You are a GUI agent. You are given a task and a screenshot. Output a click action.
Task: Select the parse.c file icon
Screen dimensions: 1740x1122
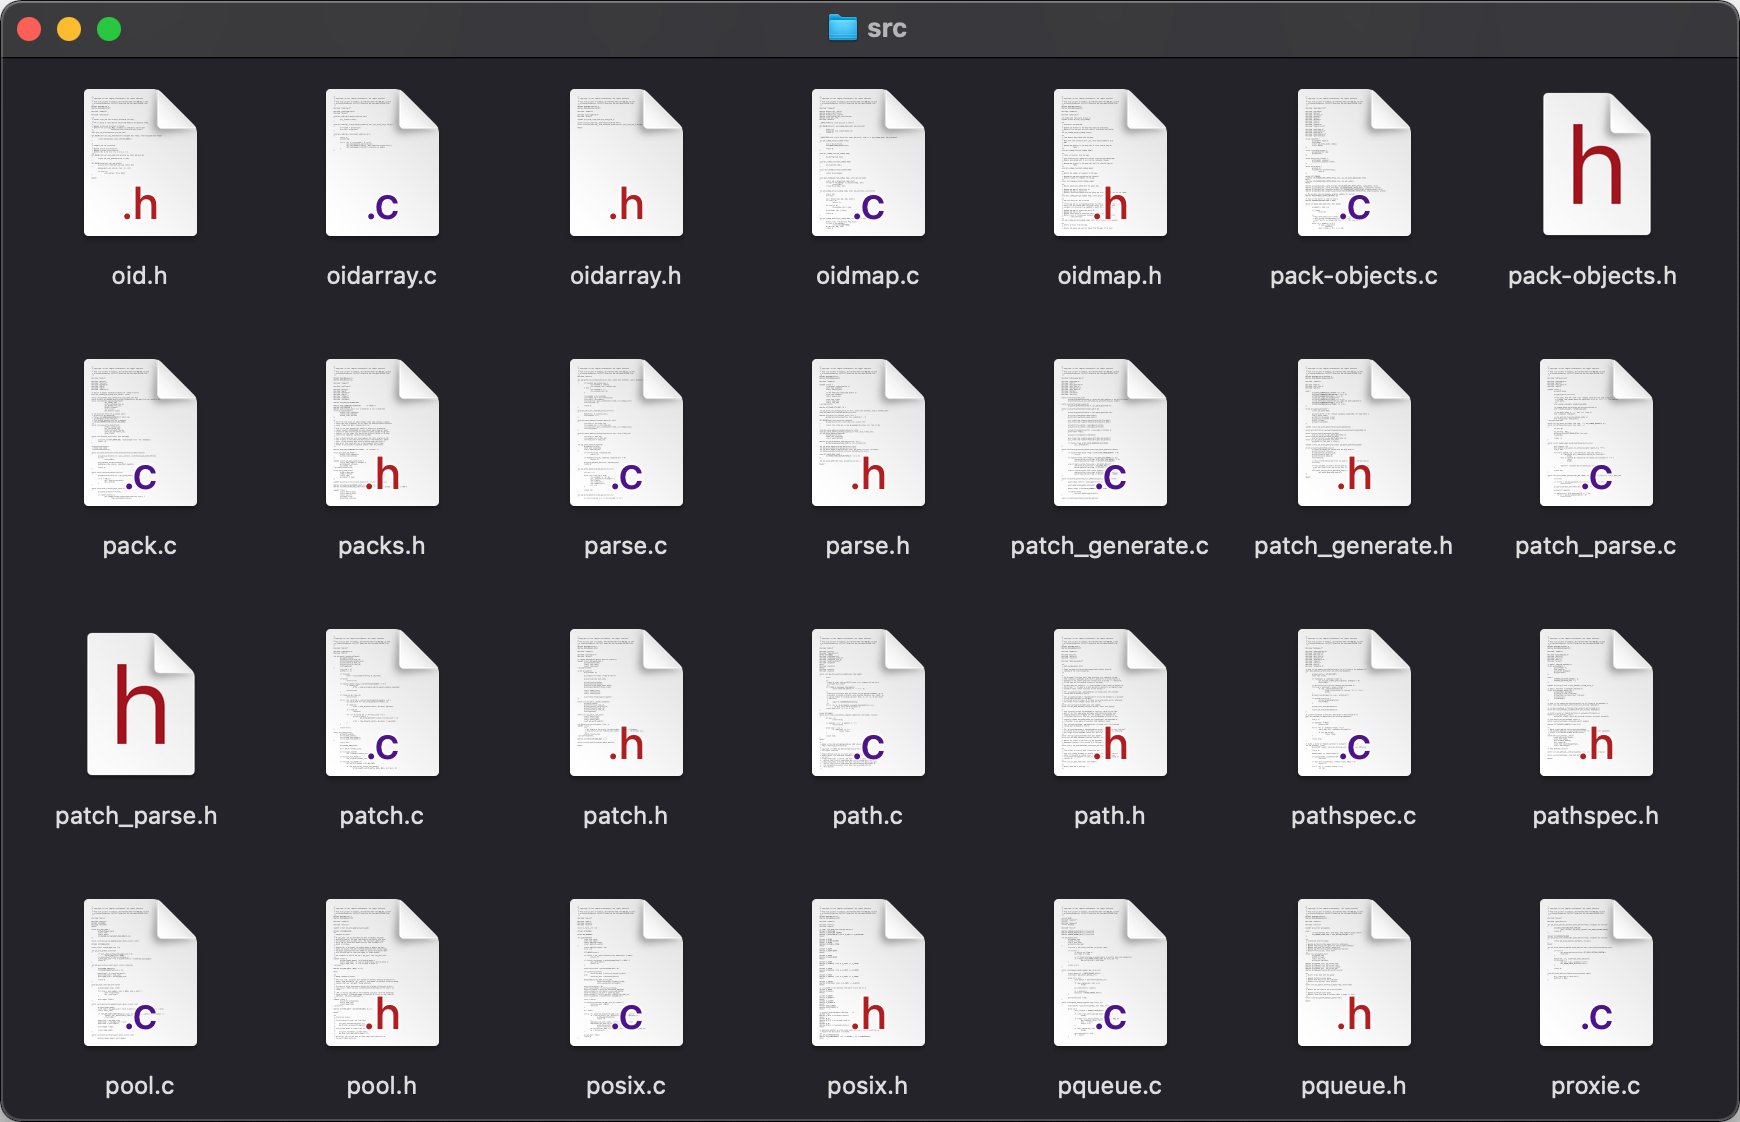pyautogui.click(x=626, y=433)
